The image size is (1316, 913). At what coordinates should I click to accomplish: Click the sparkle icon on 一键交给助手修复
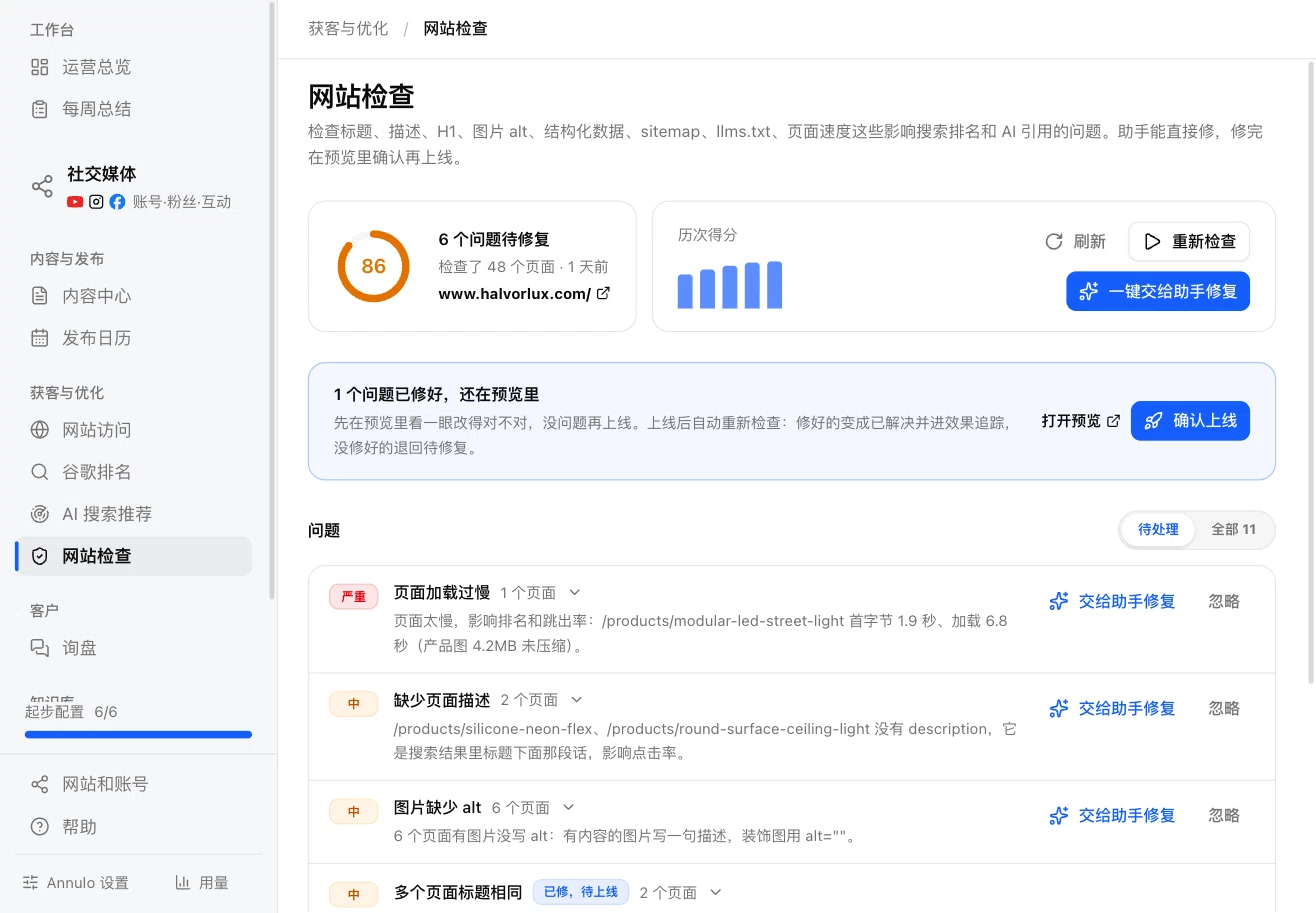(x=1089, y=291)
